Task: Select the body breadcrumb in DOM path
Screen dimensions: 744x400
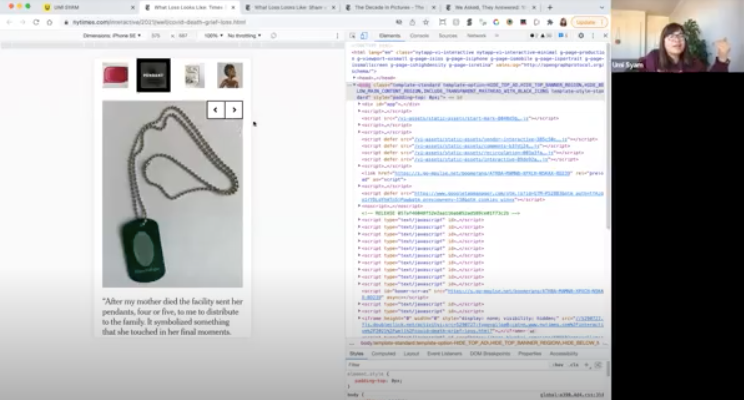Action: coord(479,343)
